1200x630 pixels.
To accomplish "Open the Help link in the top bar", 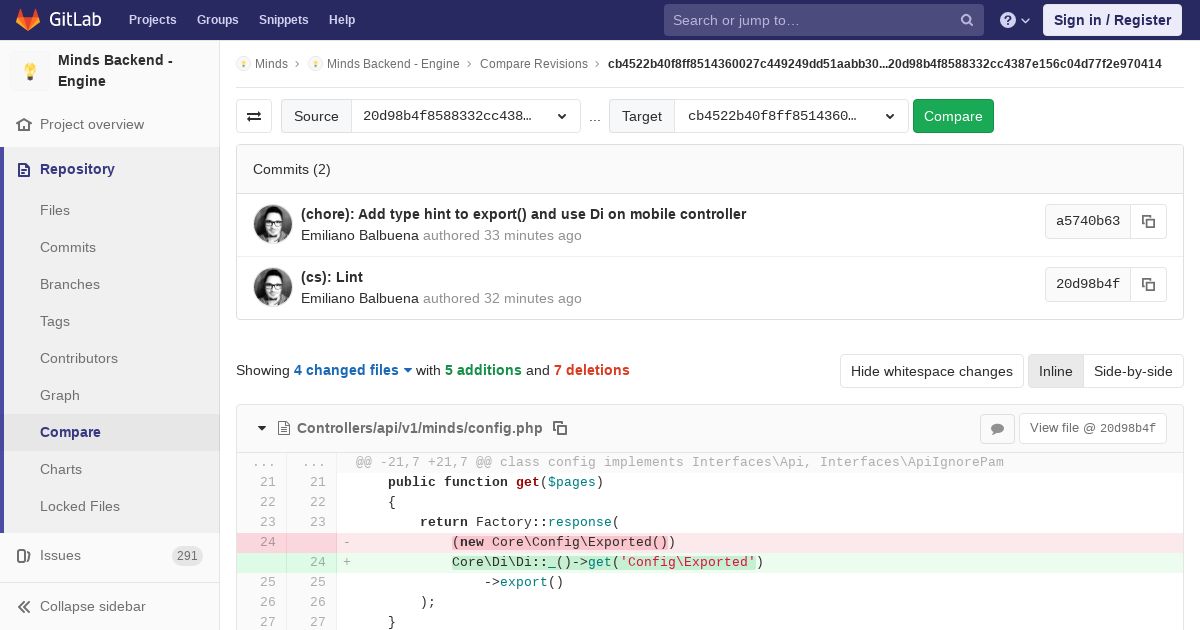I will pyautogui.click(x=342, y=20).
